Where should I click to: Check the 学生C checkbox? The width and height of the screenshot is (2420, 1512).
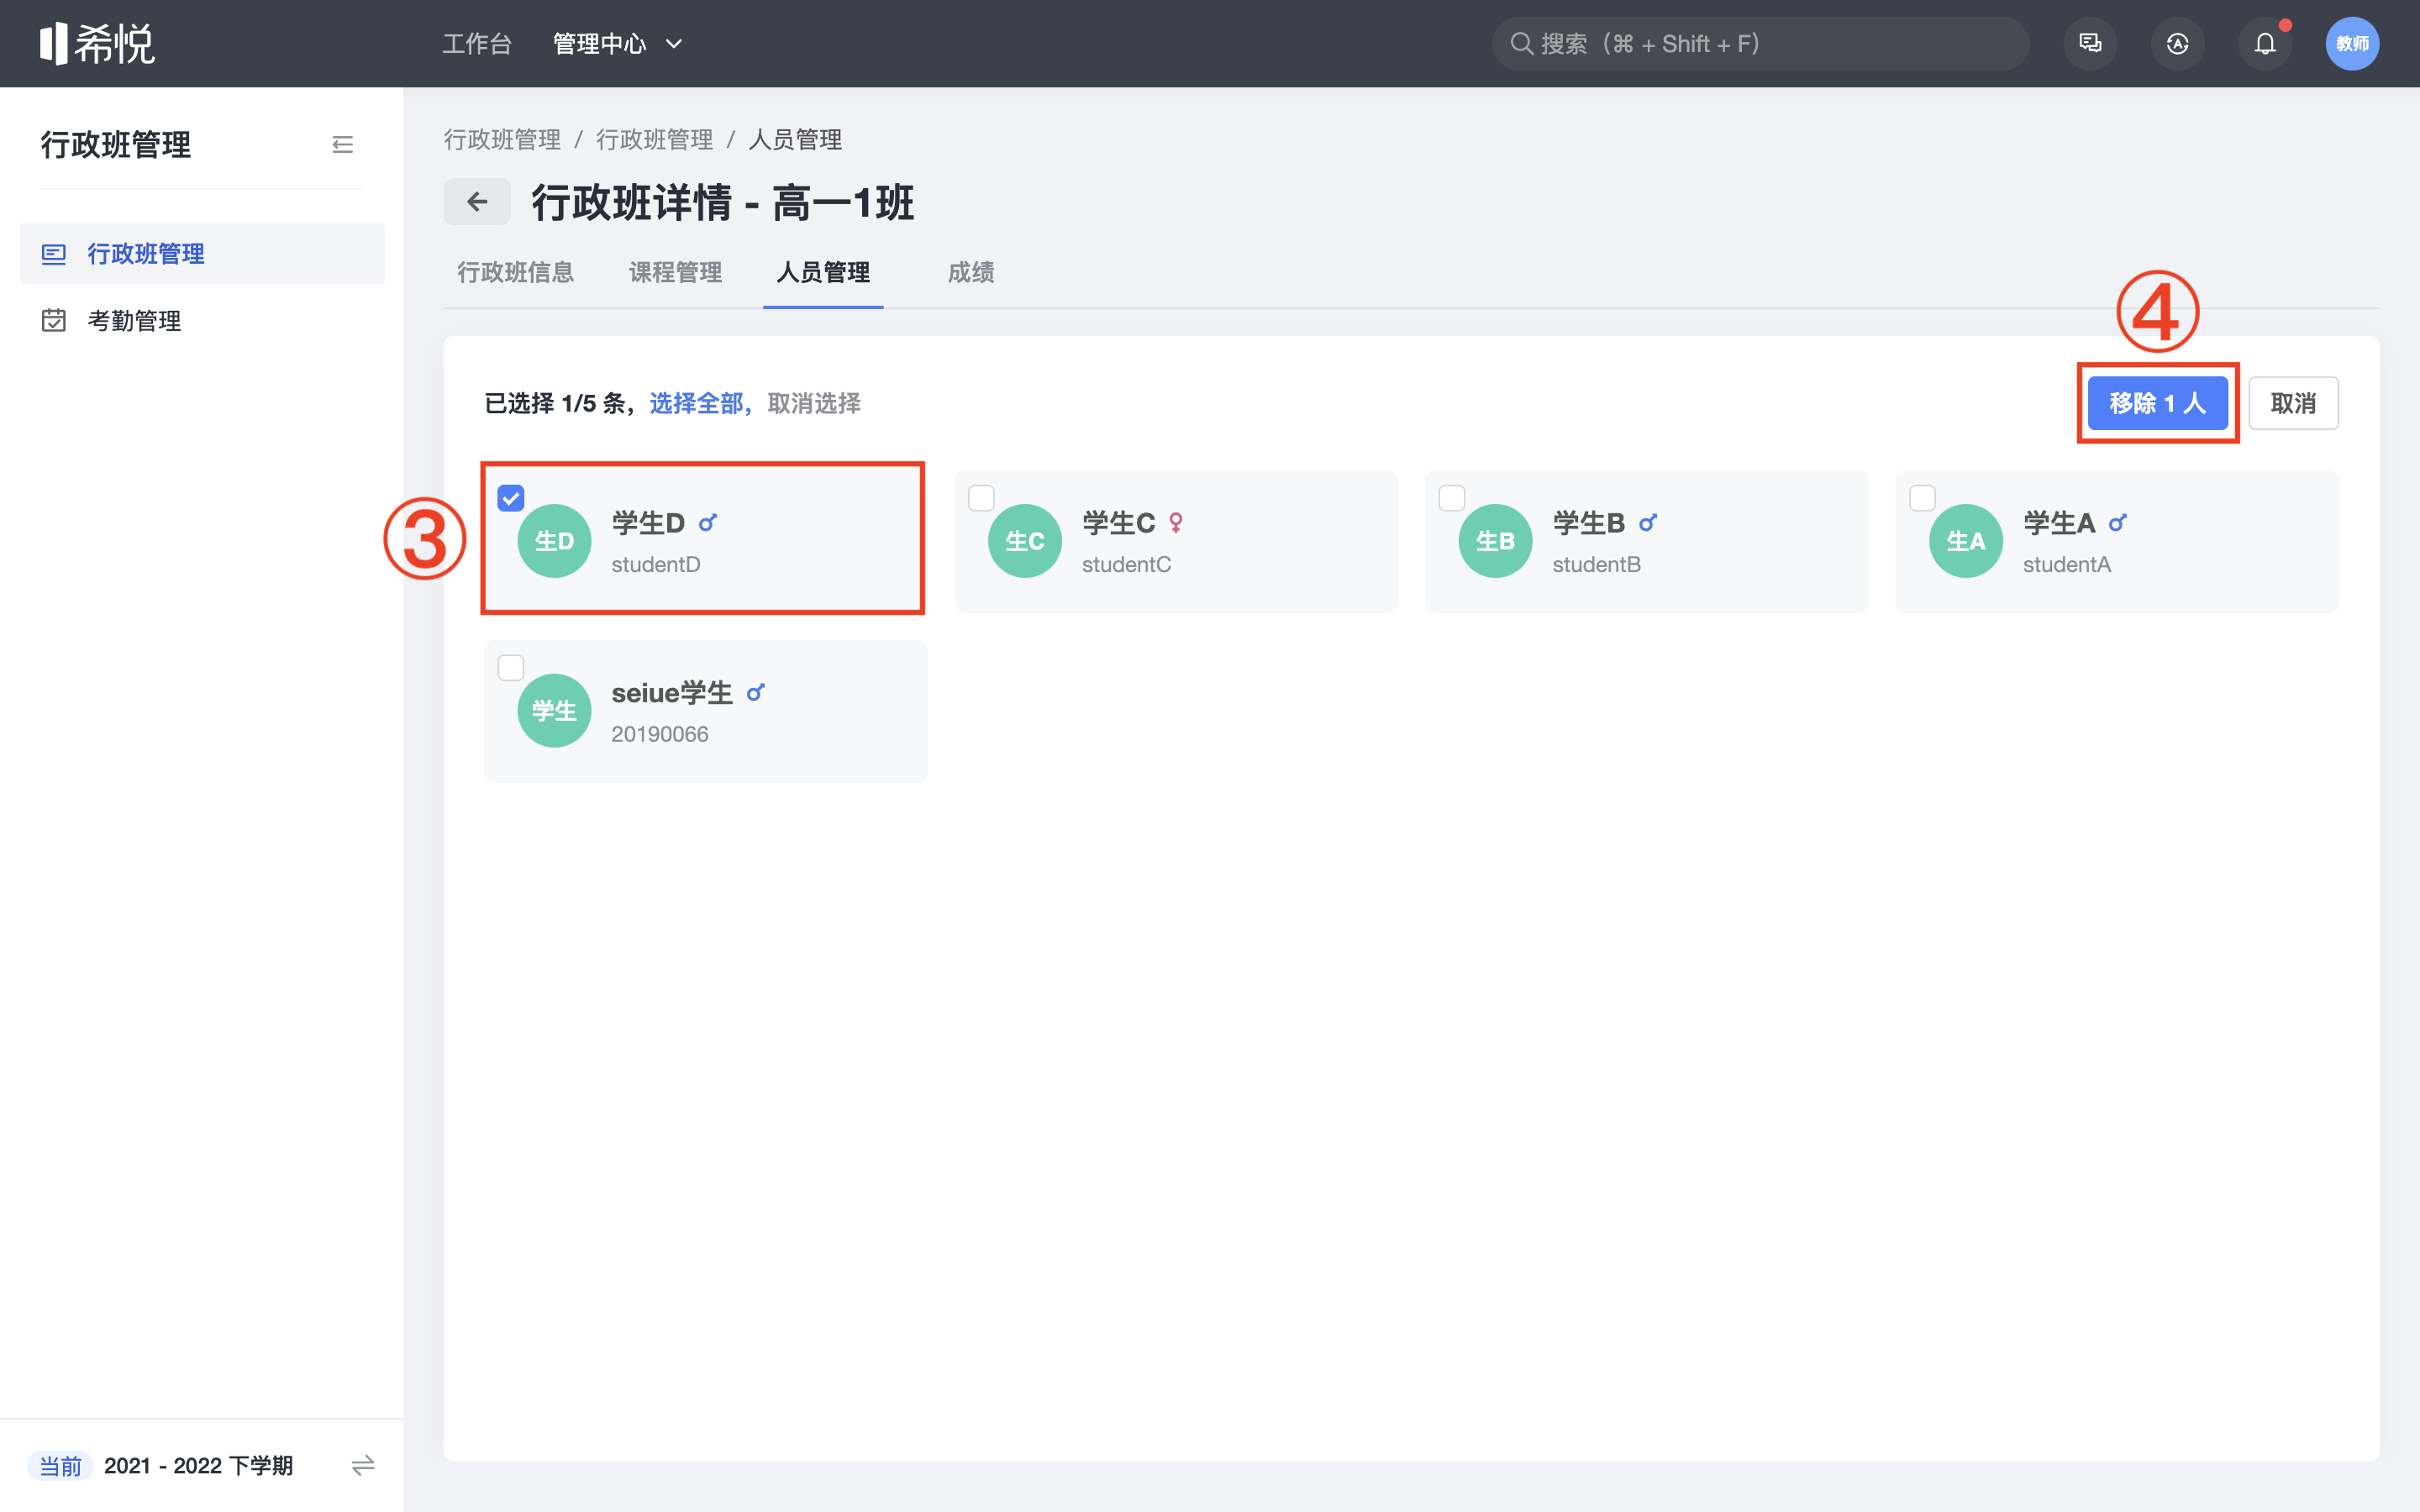(x=981, y=498)
